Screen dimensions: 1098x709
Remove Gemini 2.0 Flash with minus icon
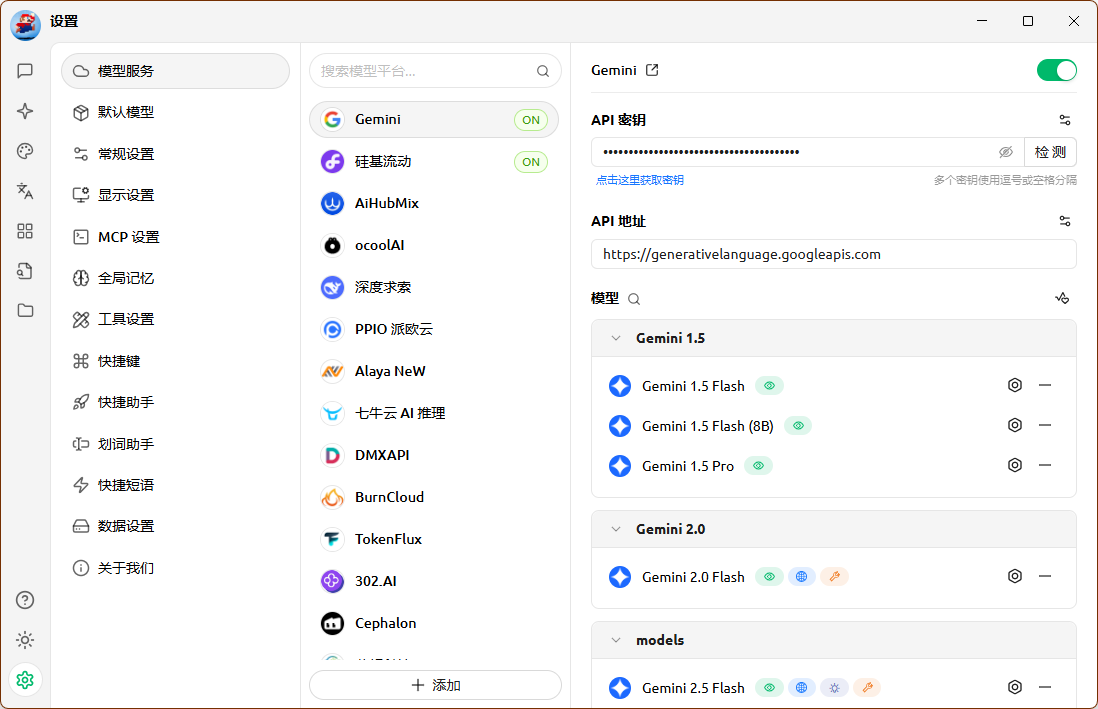pos(1045,576)
